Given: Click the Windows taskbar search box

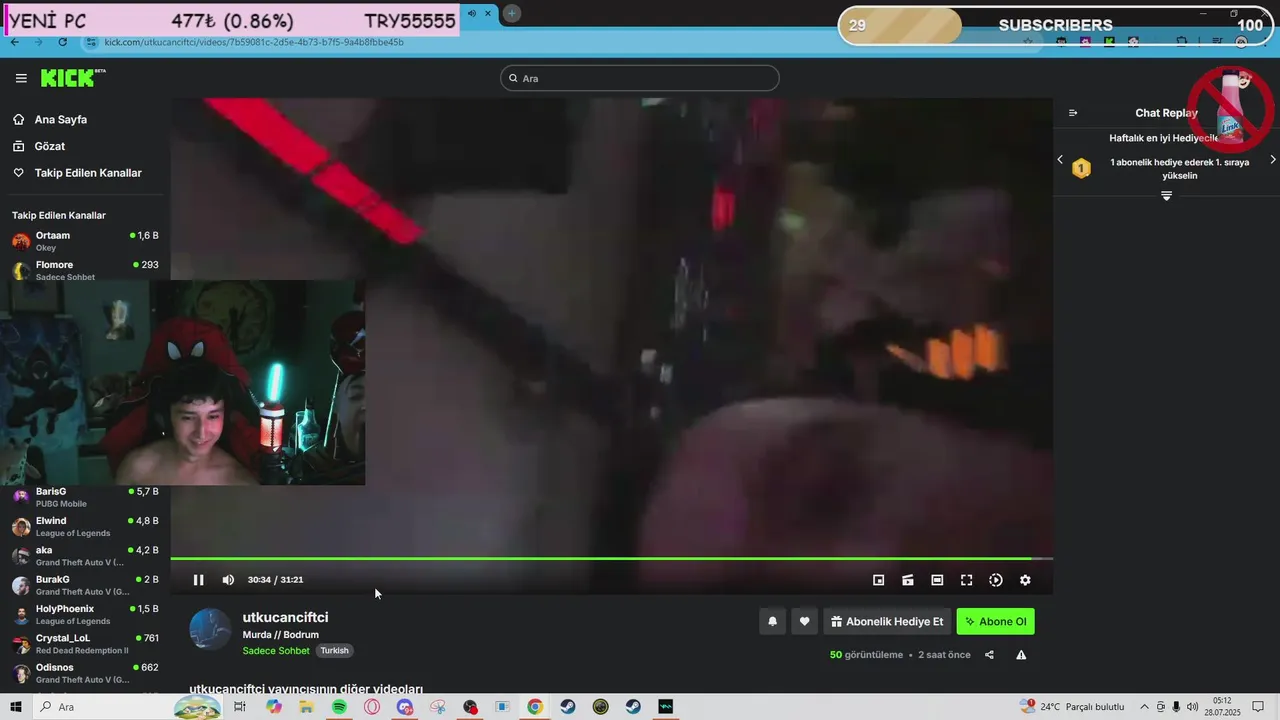Looking at the screenshot, I should coord(128,707).
